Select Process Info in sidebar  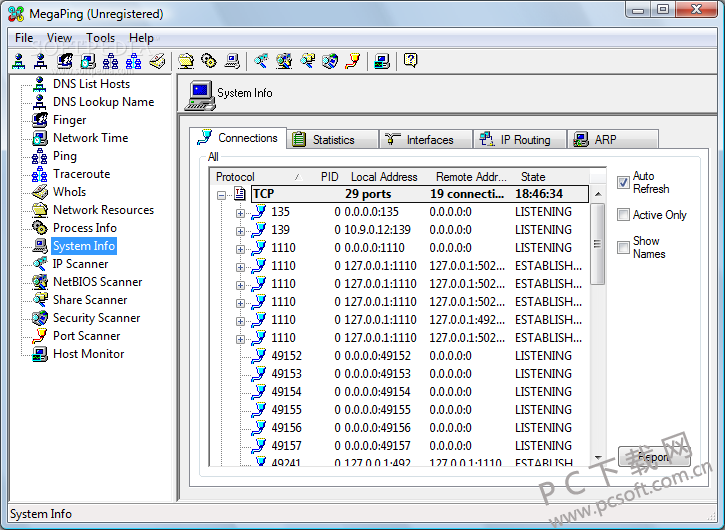point(85,228)
